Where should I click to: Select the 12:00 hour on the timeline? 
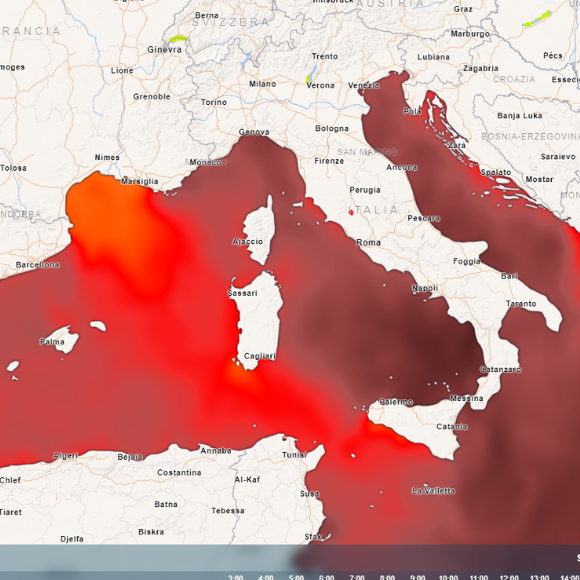509,577
